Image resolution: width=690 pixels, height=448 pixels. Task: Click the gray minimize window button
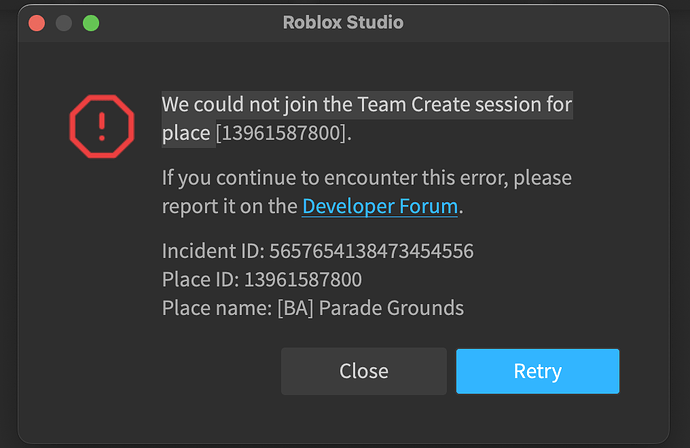(64, 23)
